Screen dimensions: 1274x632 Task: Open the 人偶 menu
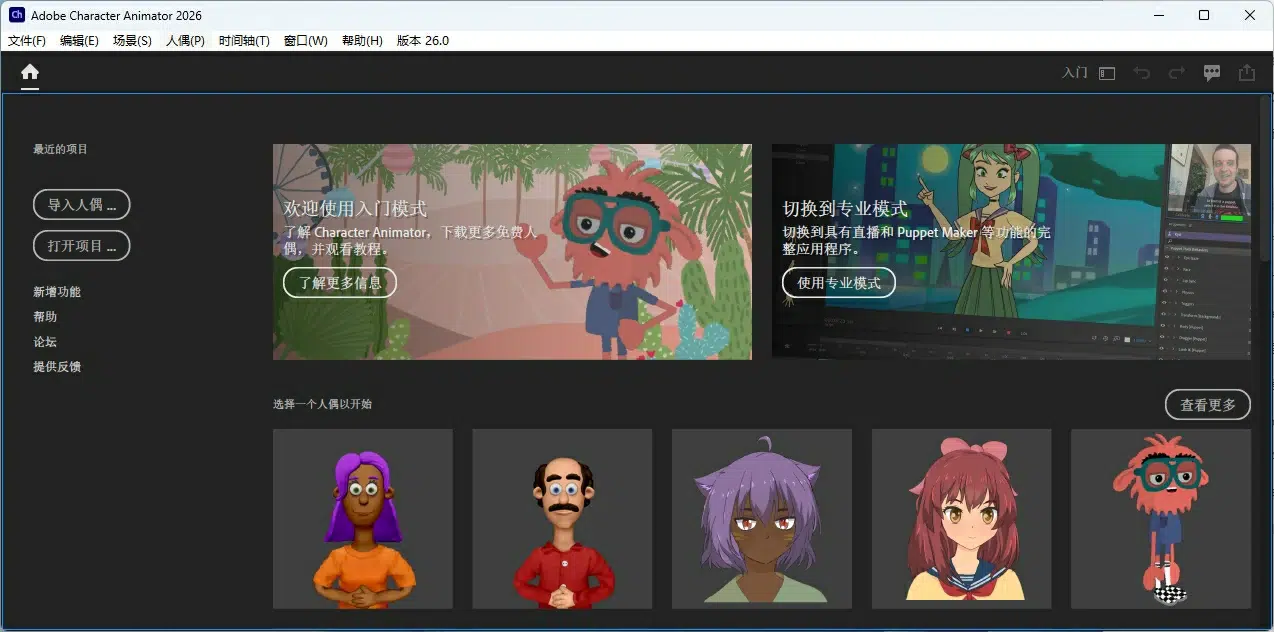(x=184, y=40)
